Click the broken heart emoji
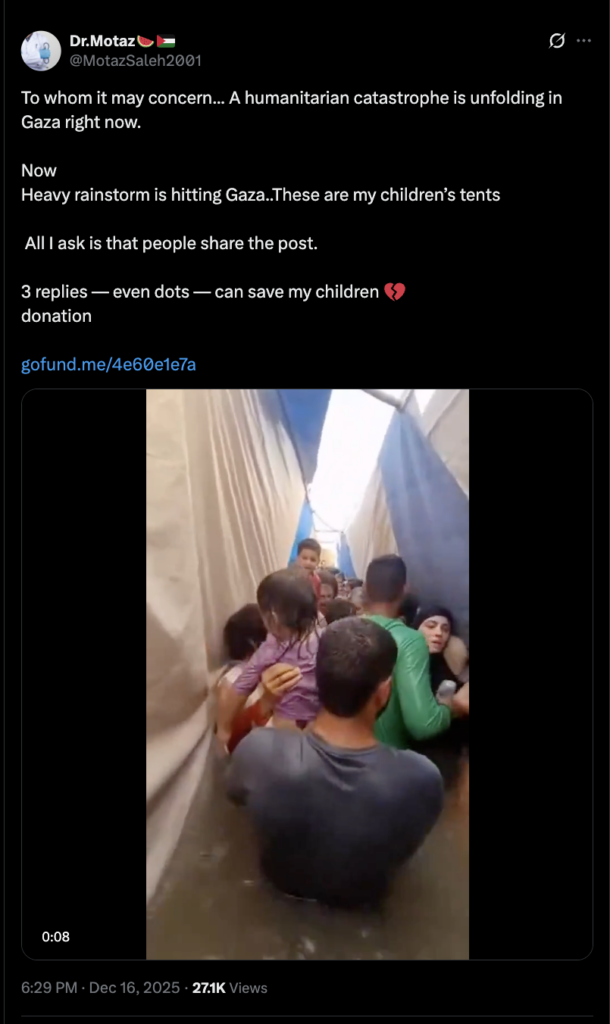 [x=394, y=291]
